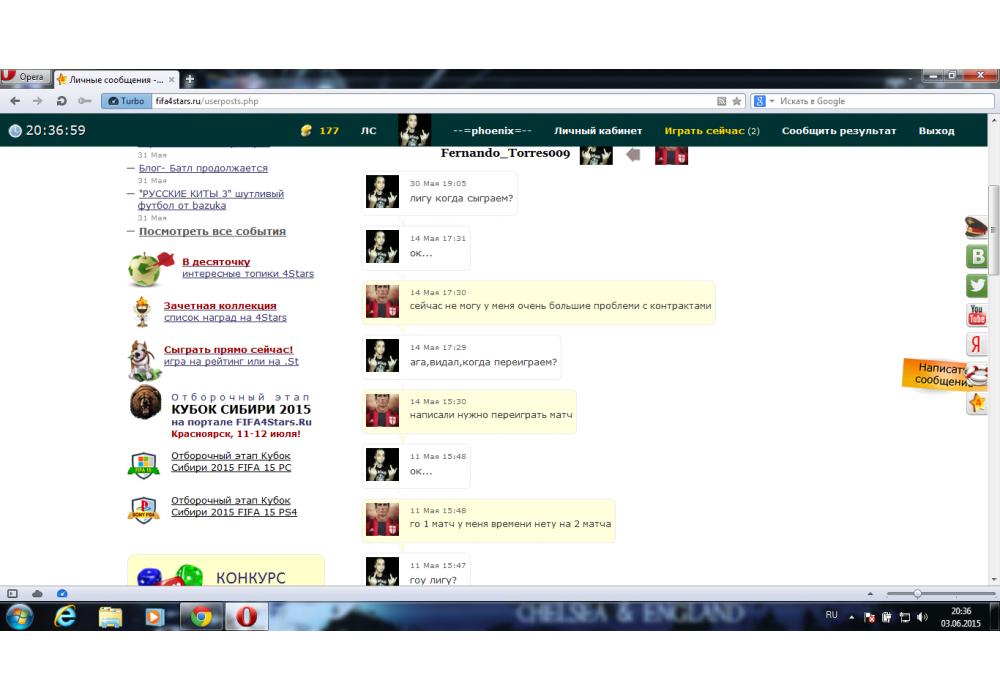Bookmark page with address bar star
1000x700 pixels.
pos(737,101)
